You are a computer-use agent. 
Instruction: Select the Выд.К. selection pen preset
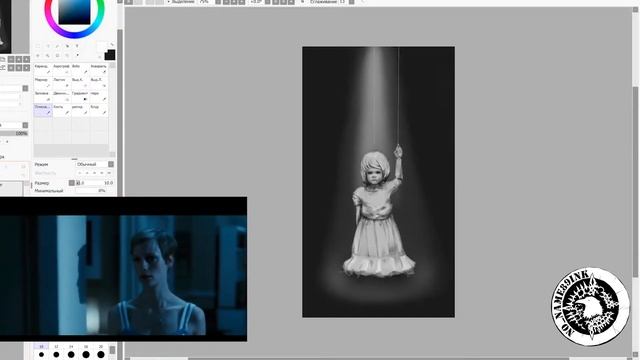tap(80, 82)
